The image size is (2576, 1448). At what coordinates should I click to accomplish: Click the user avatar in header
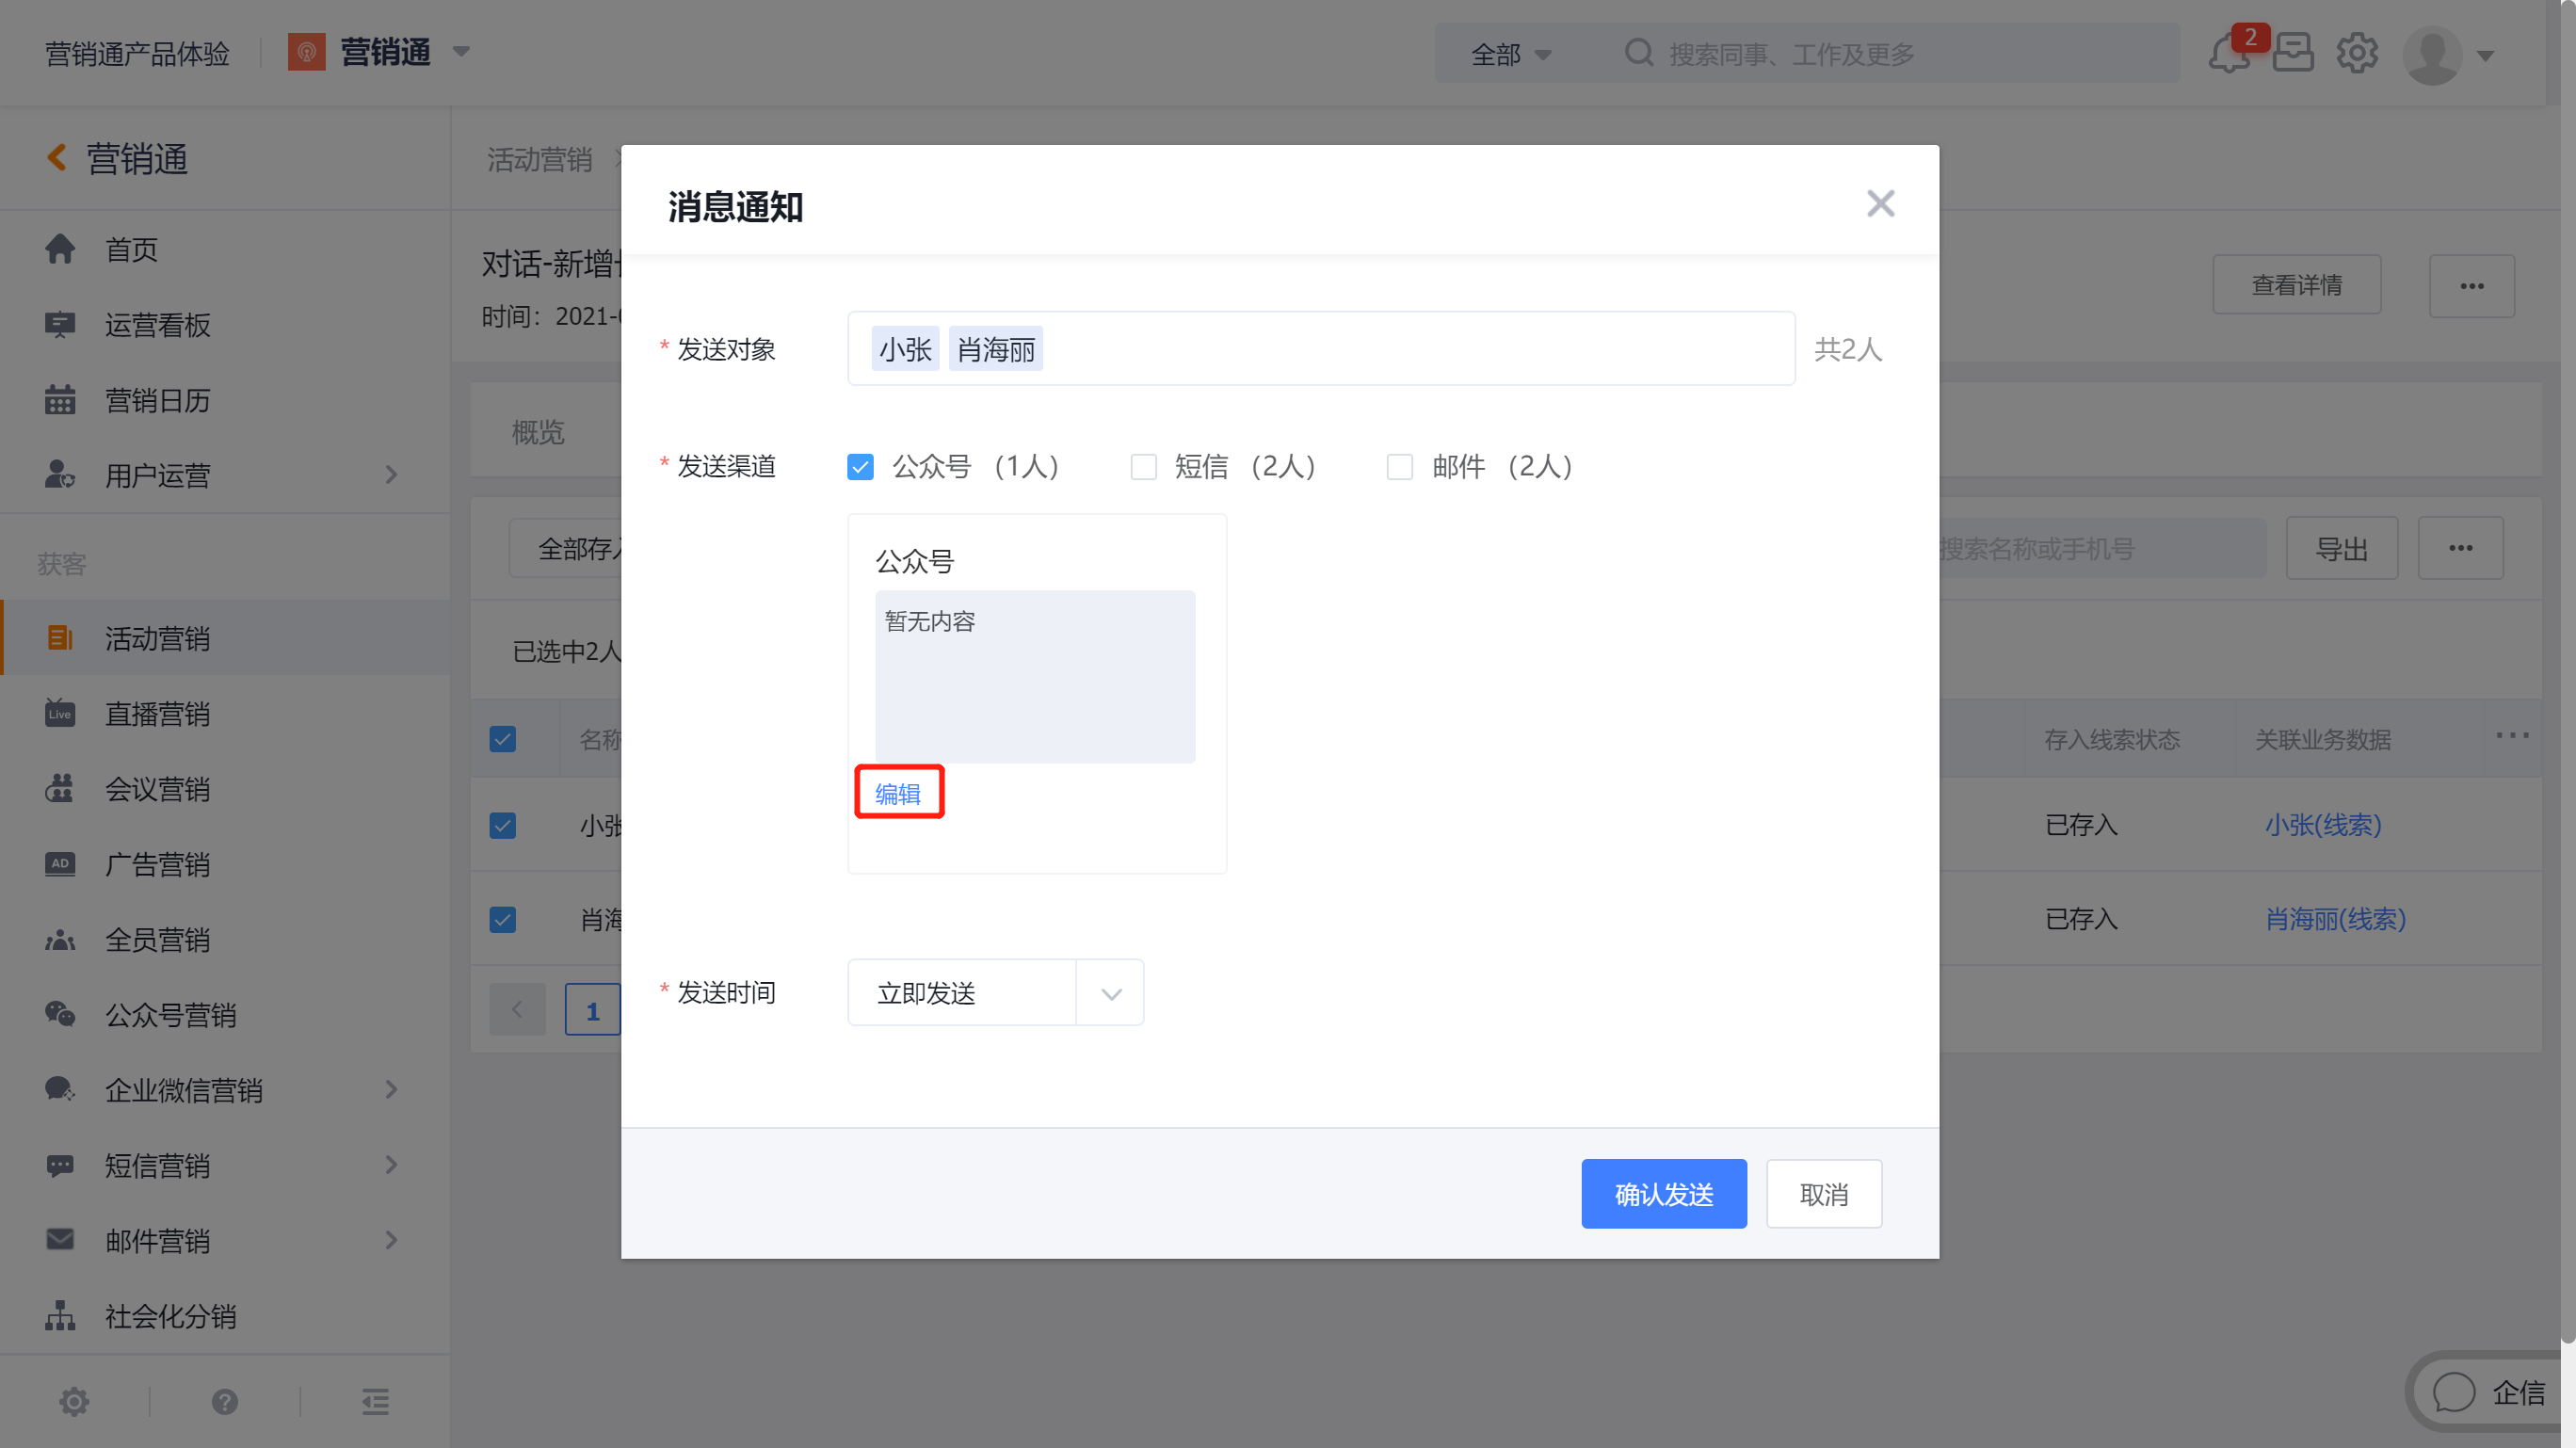[2432, 55]
